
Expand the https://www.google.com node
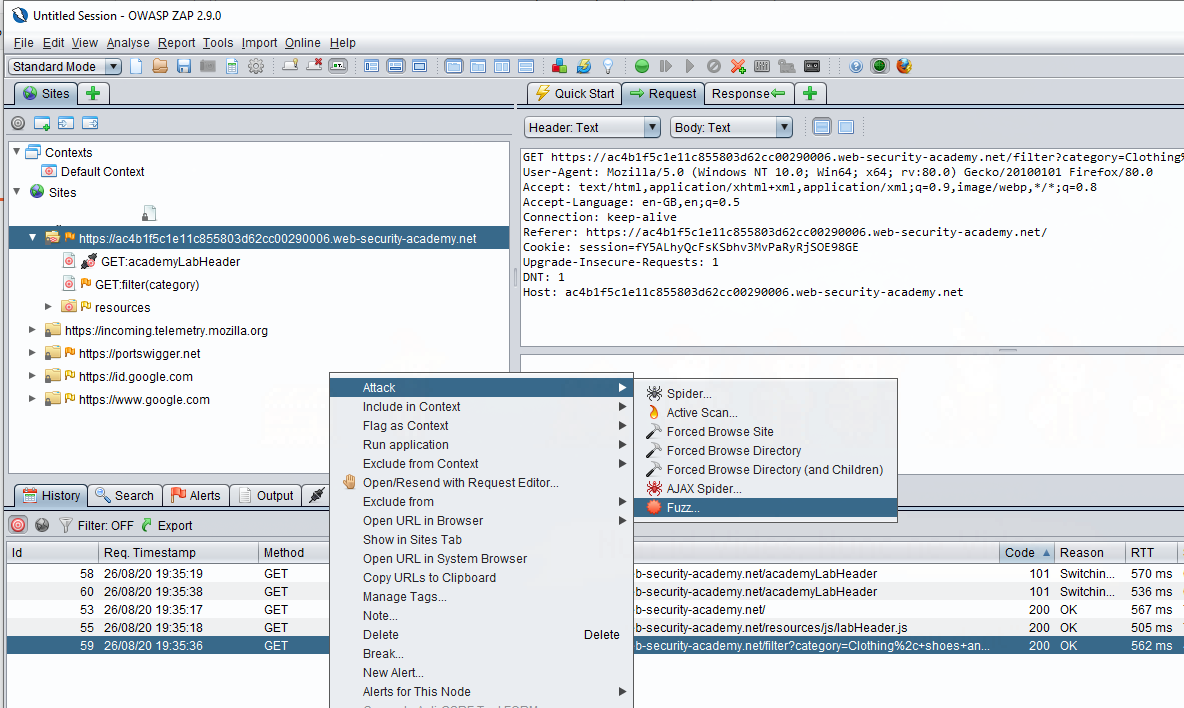coord(32,399)
